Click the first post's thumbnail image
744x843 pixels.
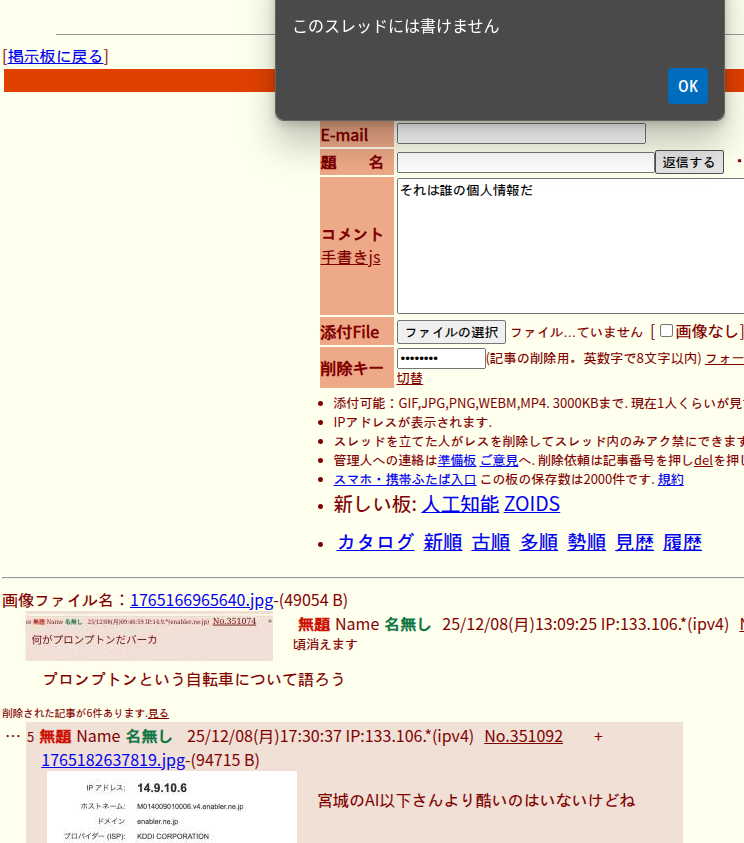pyautogui.click(x=149, y=638)
